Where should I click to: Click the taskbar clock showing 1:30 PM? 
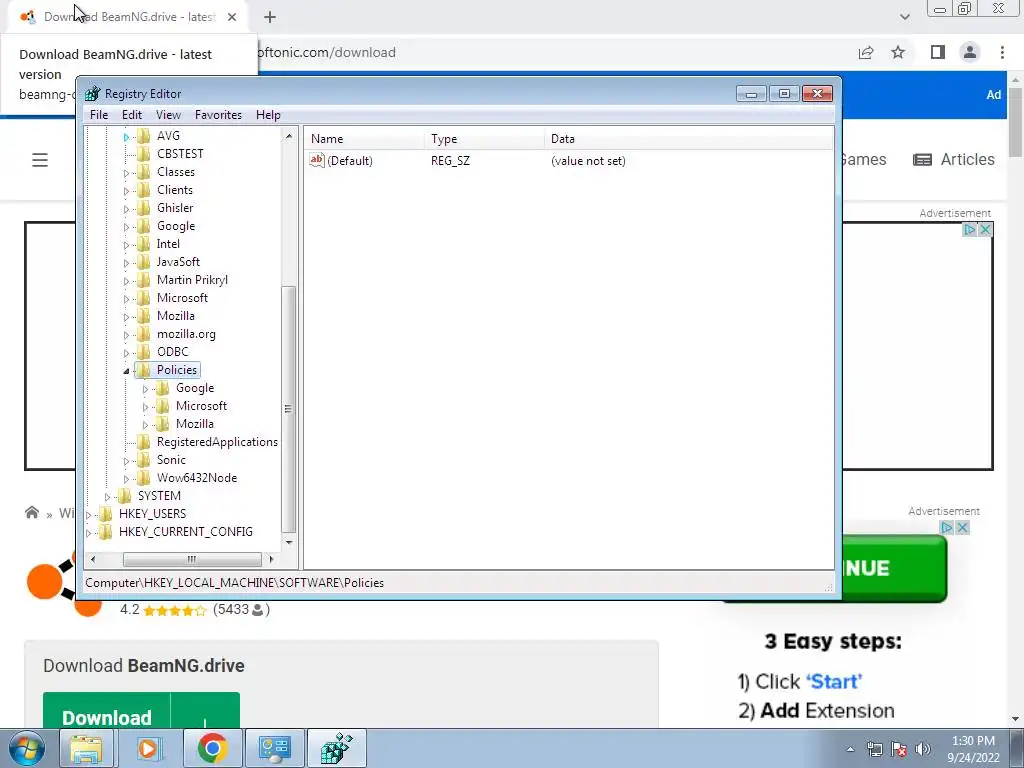(x=973, y=749)
